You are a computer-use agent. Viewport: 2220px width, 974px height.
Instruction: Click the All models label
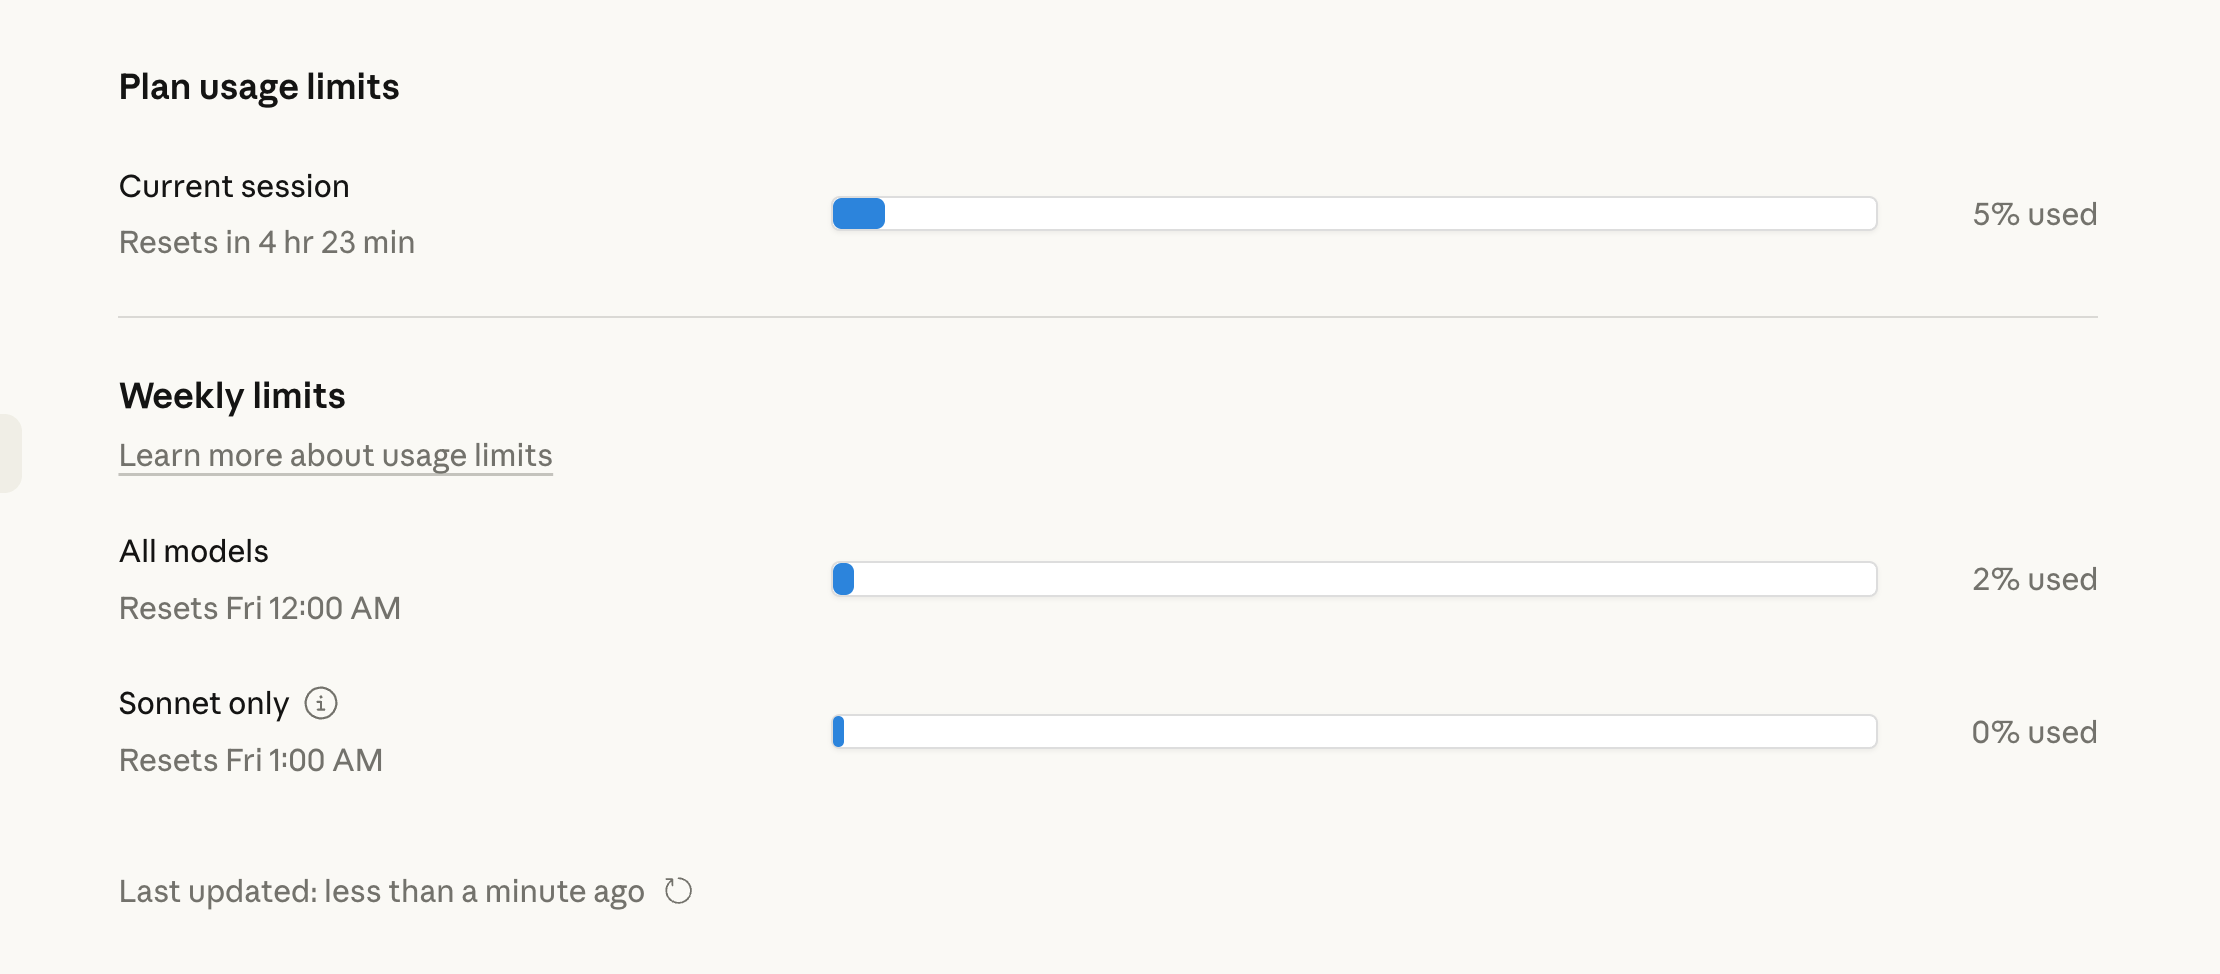(194, 552)
